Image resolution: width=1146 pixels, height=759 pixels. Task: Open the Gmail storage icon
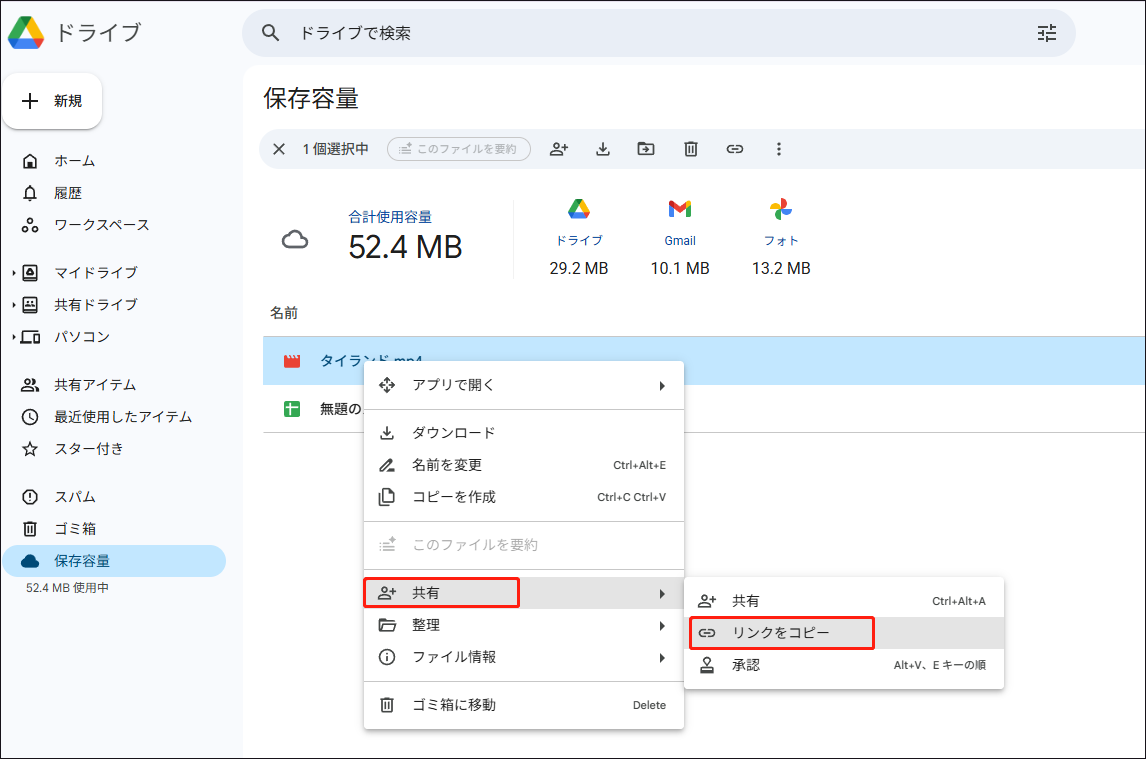click(680, 210)
